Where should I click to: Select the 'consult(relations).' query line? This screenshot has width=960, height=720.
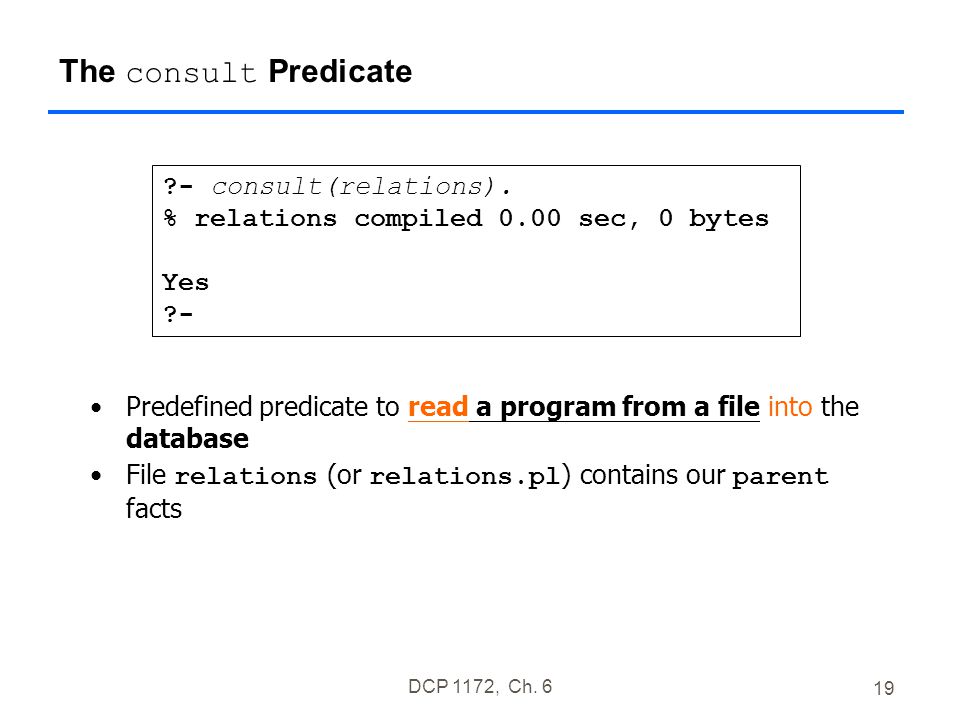[337, 187]
